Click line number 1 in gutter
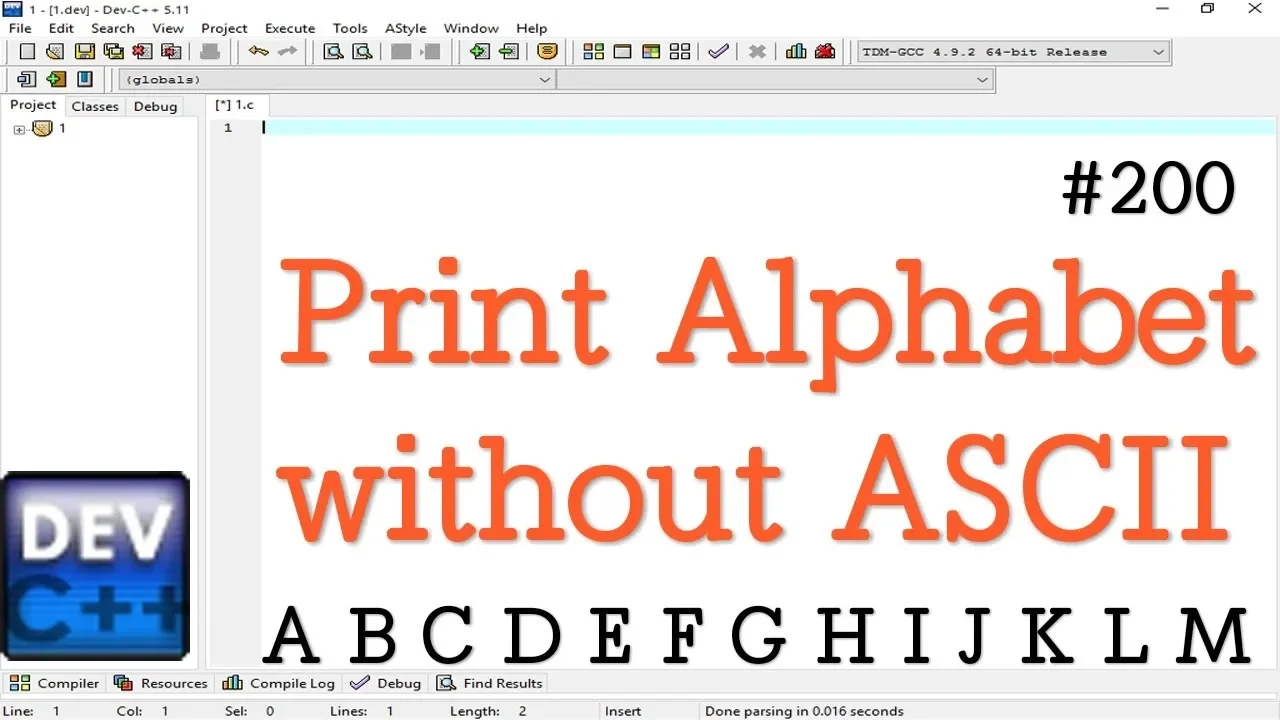 tap(228, 127)
